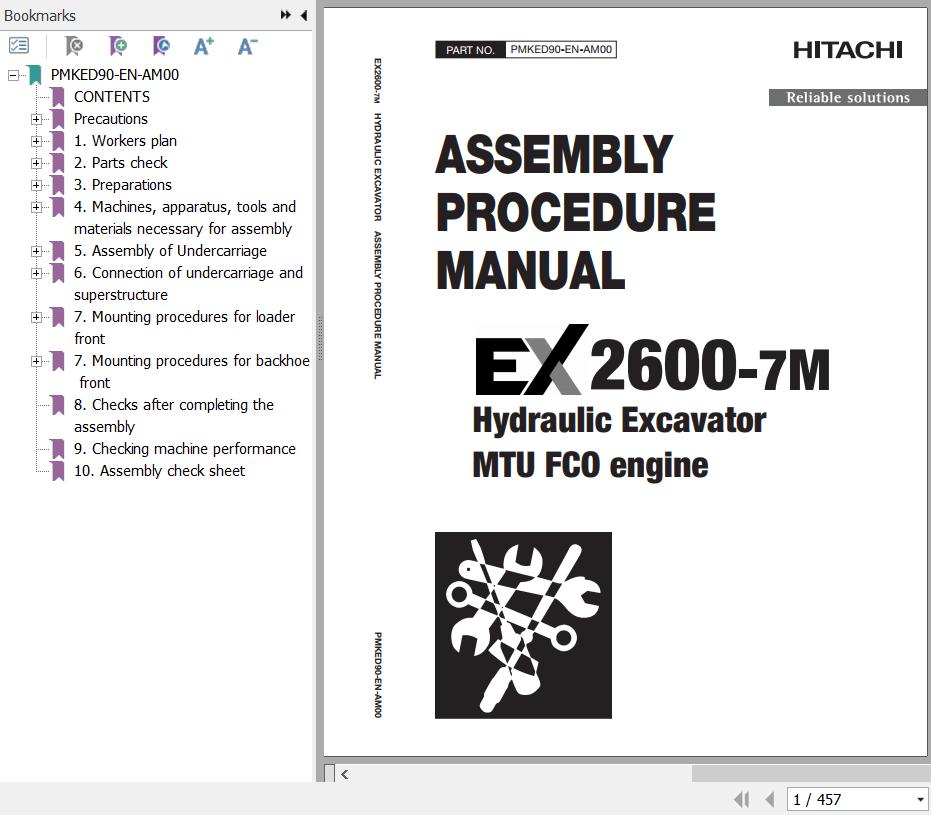The width and height of the screenshot is (931, 815).
Task: Click bookmark icon beside 10. Assembly check sheet
Action: pos(58,471)
